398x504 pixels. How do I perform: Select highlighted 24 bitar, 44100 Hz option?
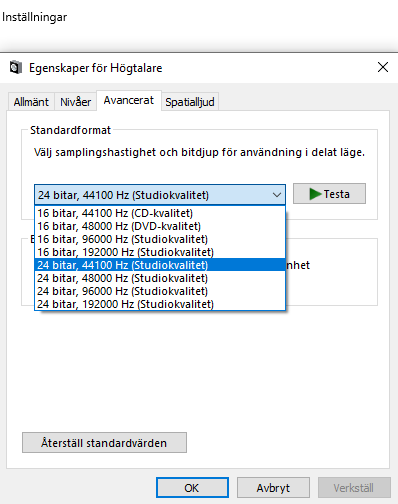[160, 265]
